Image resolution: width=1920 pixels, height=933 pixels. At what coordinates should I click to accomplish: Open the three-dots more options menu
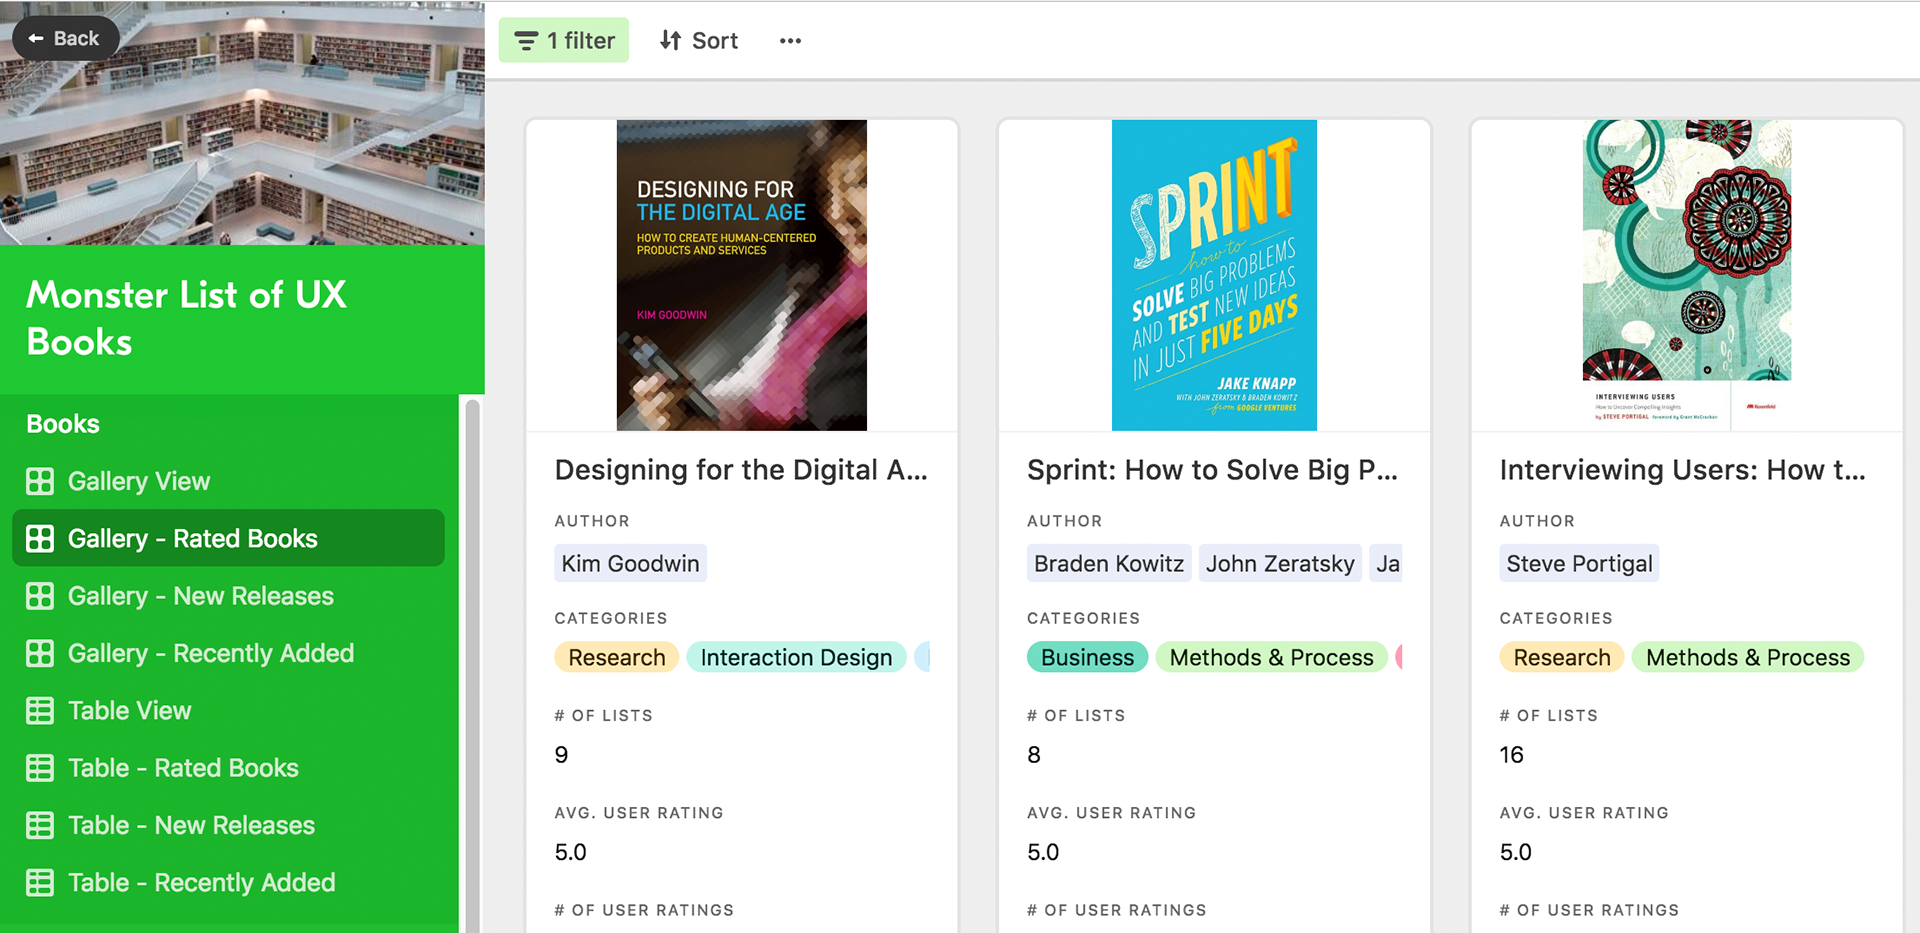pos(790,41)
